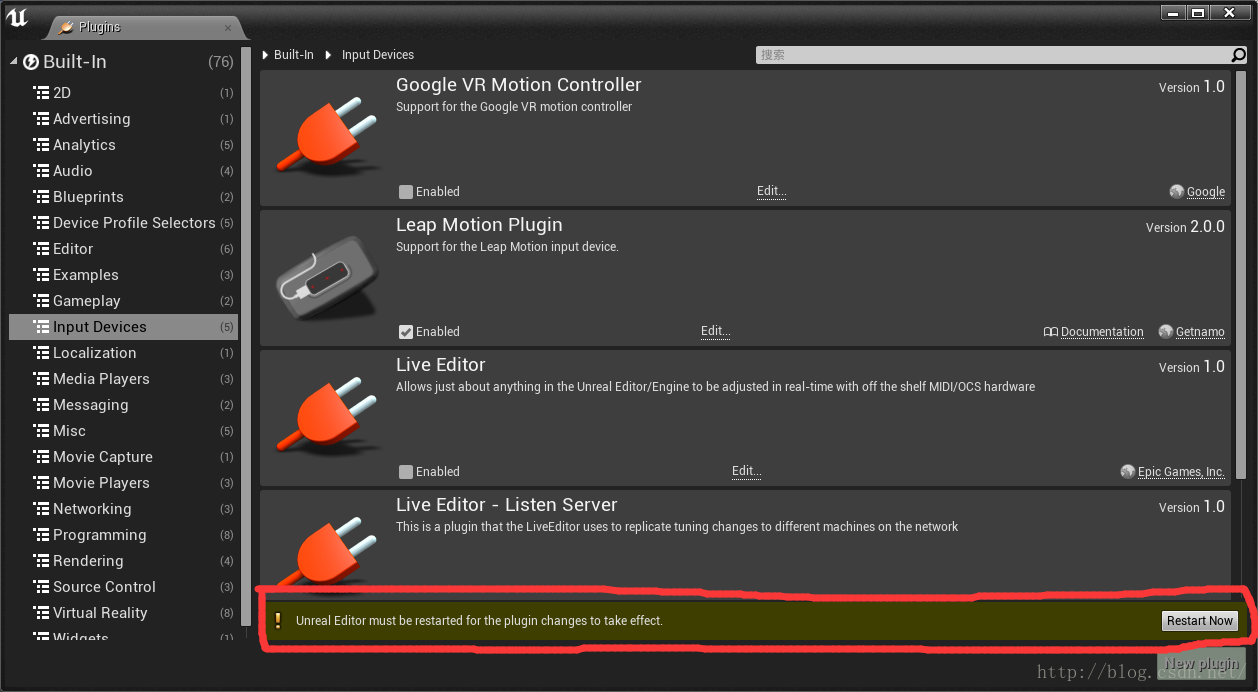Viewport: 1258px width, 692px height.
Task: Select the Messaging category
Action: tap(124, 405)
